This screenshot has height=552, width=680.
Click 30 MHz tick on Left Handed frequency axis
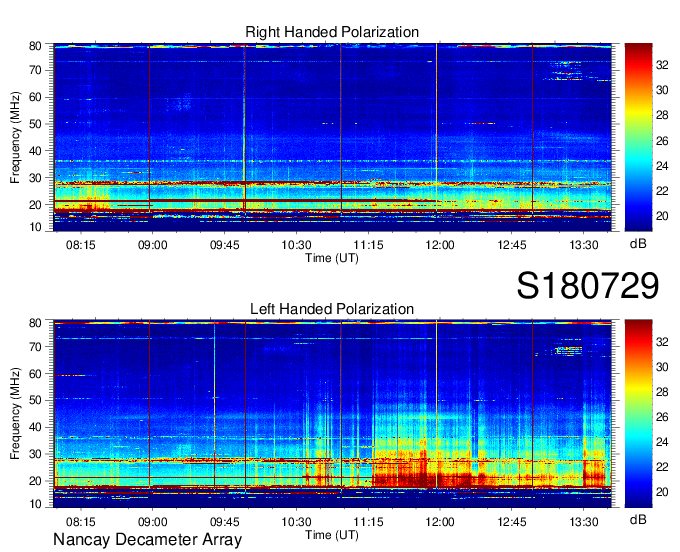click(x=35, y=454)
